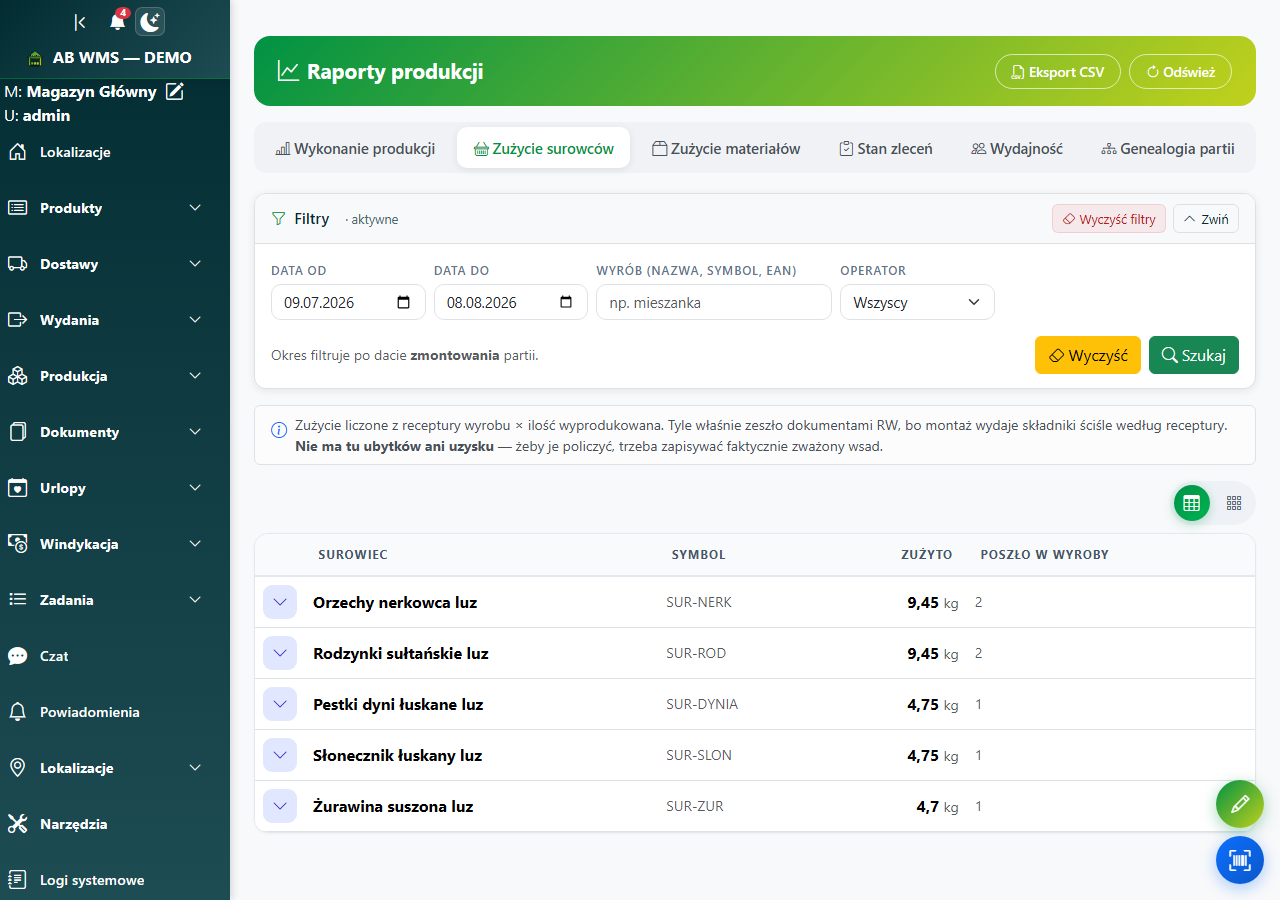
Task: Click the Surowiec column header
Action: tap(353, 554)
